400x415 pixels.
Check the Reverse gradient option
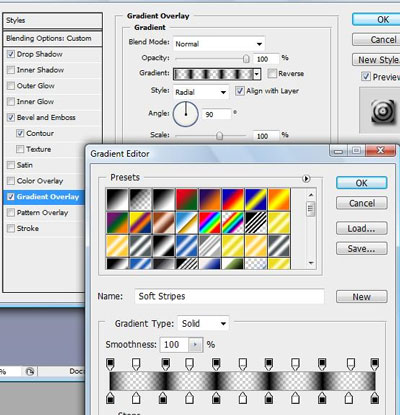coord(272,73)
